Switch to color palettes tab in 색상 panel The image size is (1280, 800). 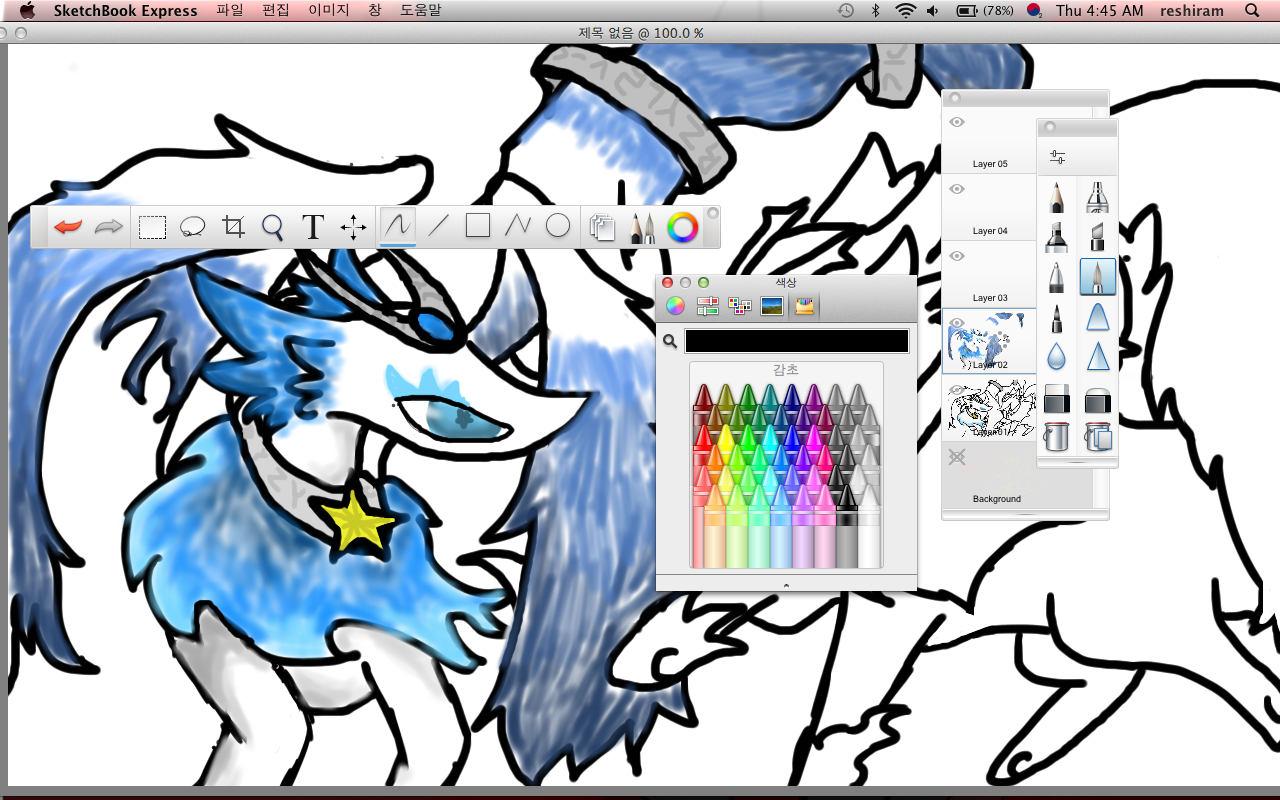pyautogui.click(x=740, y=306)
